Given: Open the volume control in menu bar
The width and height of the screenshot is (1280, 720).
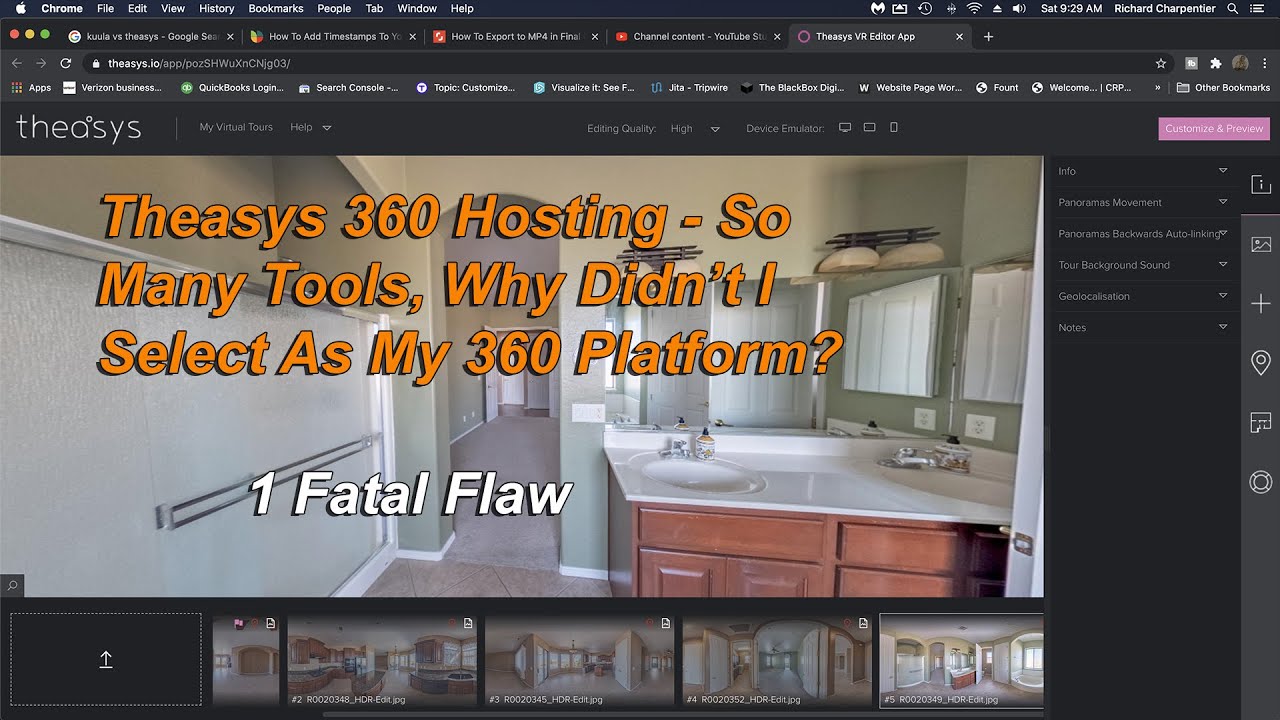Looking at the screenshot, I should point(1019,8).
